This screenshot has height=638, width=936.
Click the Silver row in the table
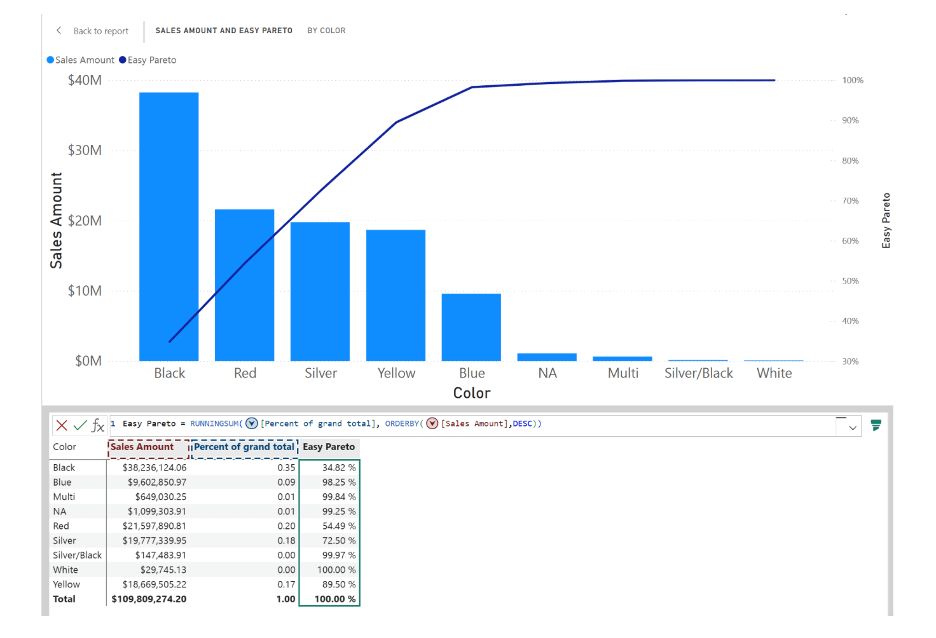pyautogui.click(x=65, y=540)
